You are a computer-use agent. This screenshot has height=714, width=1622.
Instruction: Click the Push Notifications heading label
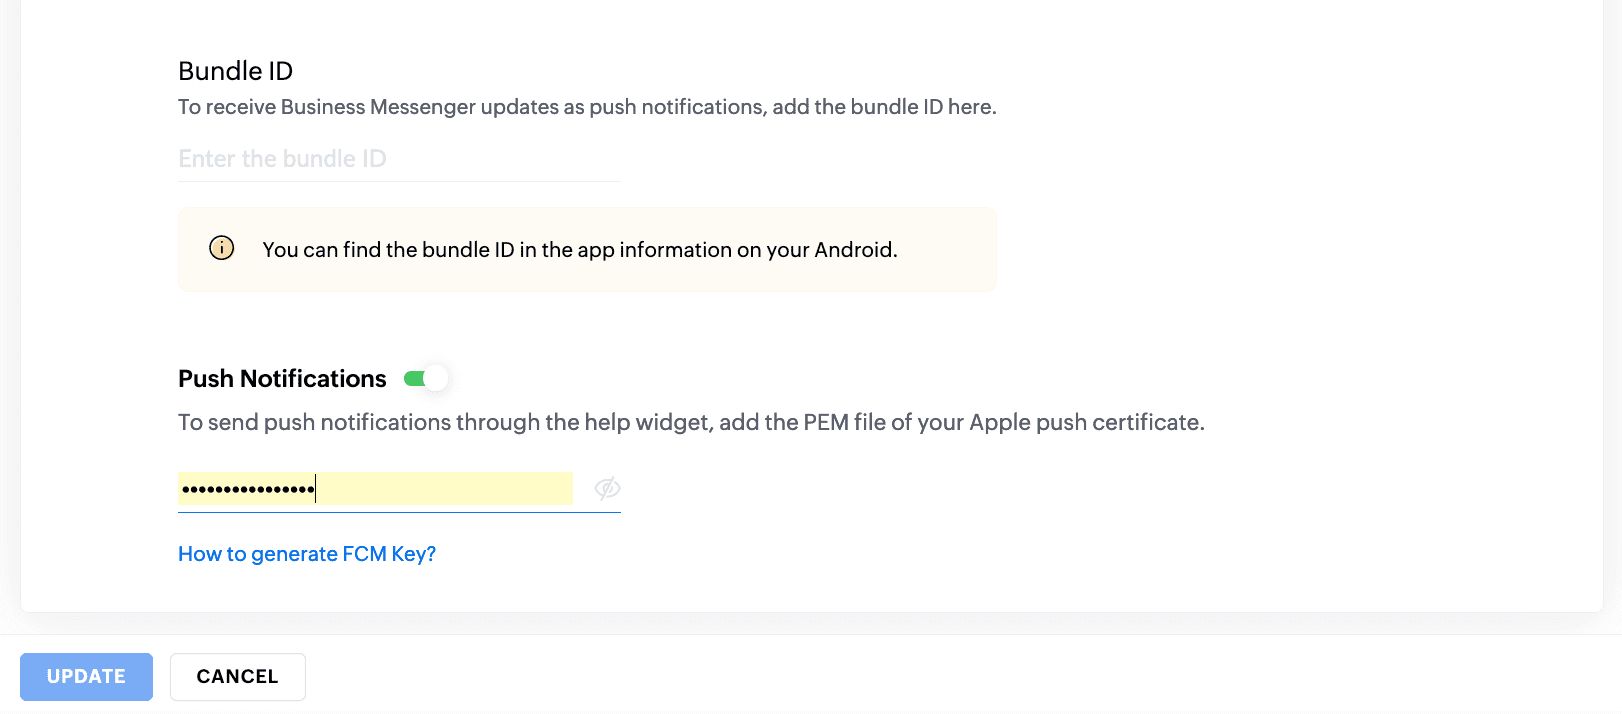tap(282, 379)
